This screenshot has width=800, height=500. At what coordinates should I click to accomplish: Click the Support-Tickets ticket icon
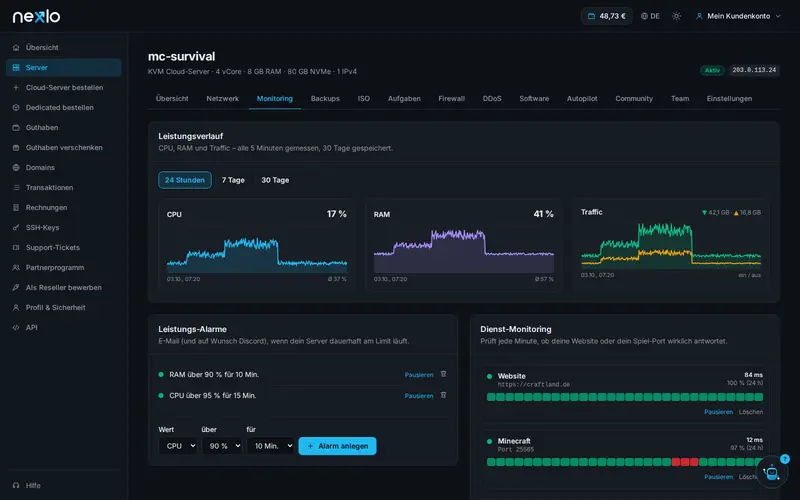pyautogui.click(x=16, y=247)
